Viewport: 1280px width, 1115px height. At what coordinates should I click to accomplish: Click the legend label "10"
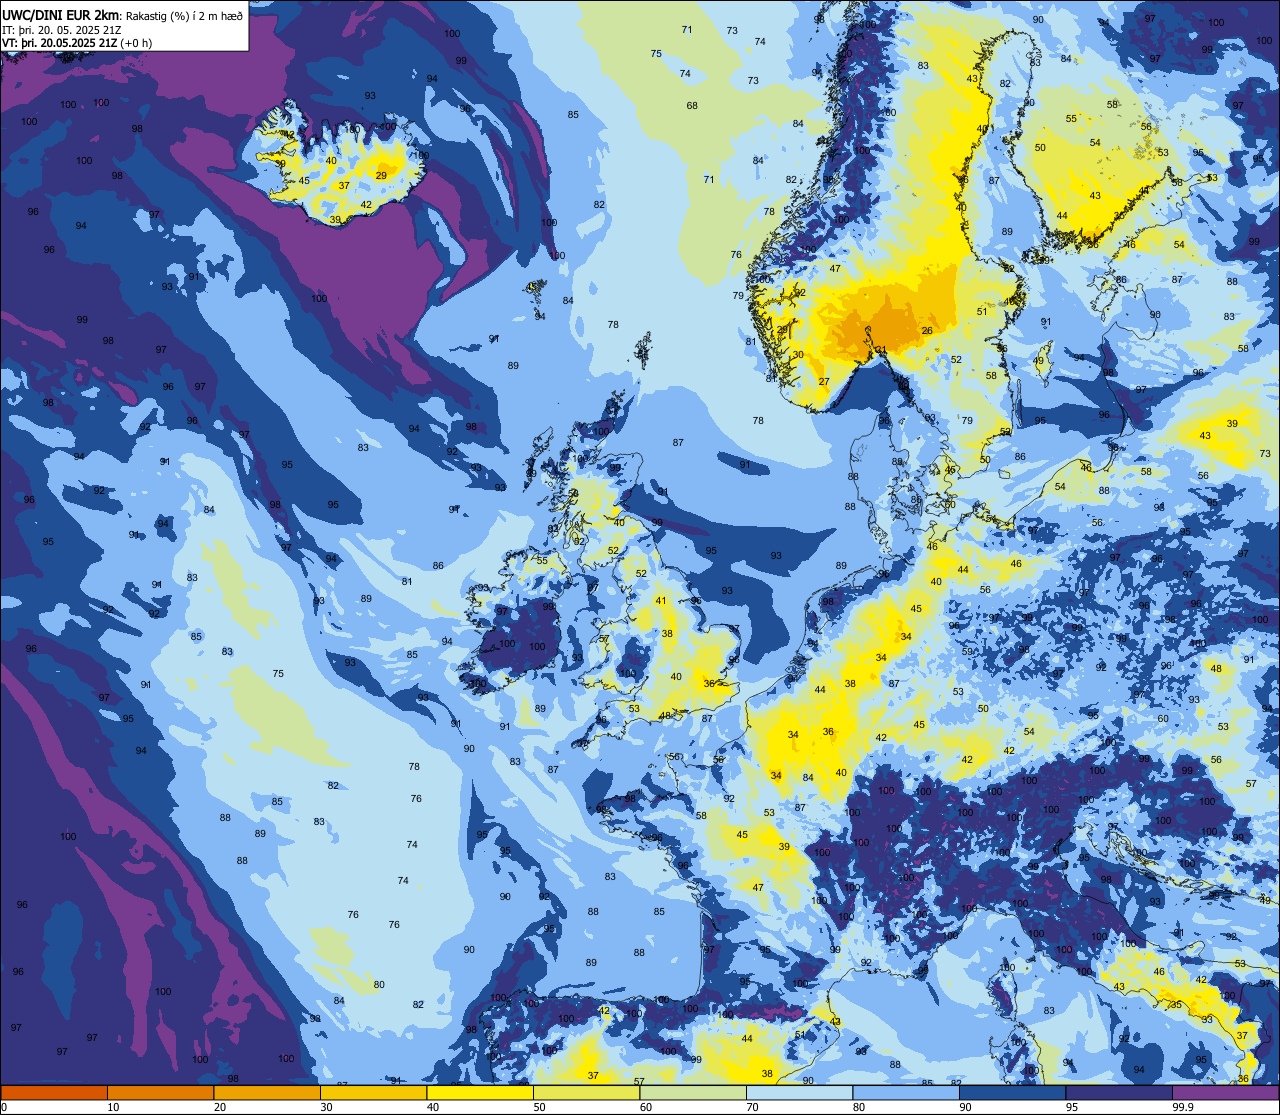113,1107
